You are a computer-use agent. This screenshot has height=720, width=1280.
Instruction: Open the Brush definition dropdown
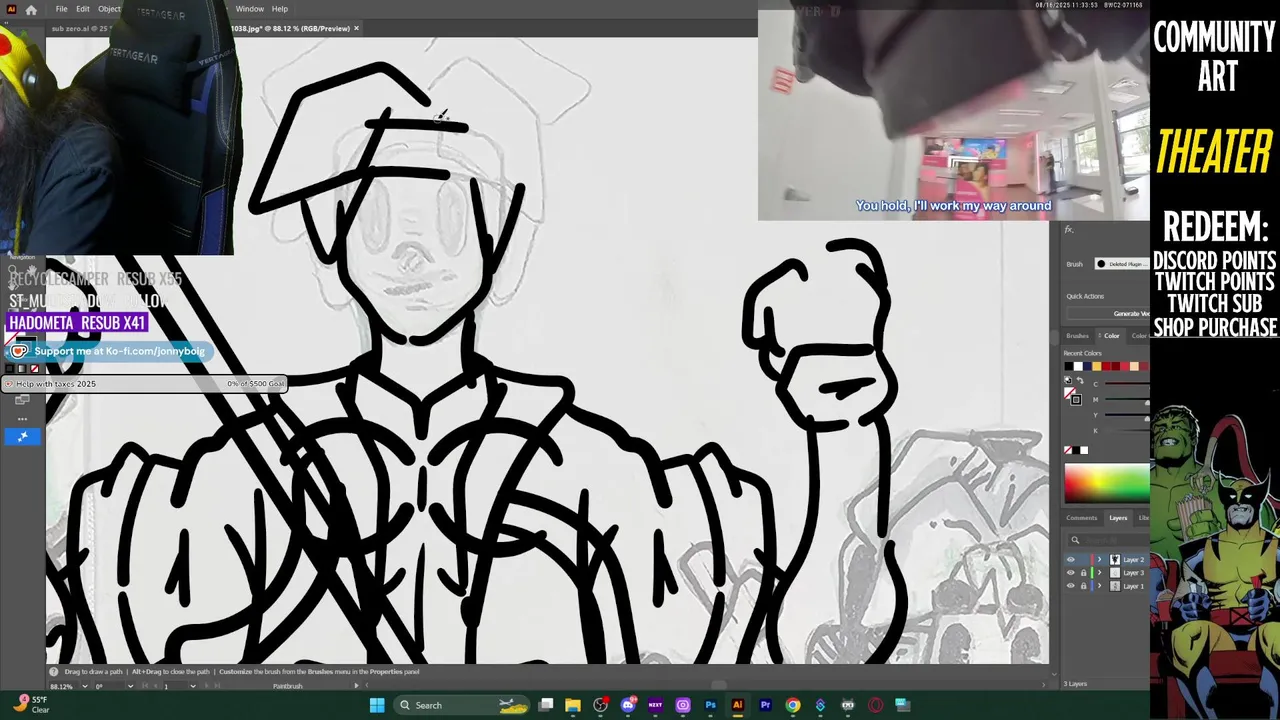pyautogui.click(x=1122, y=264)
